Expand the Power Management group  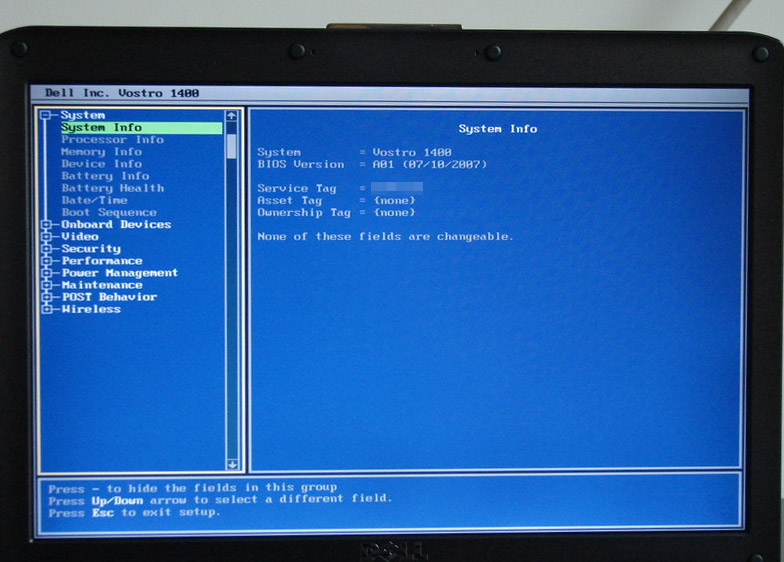pos(46,273)
